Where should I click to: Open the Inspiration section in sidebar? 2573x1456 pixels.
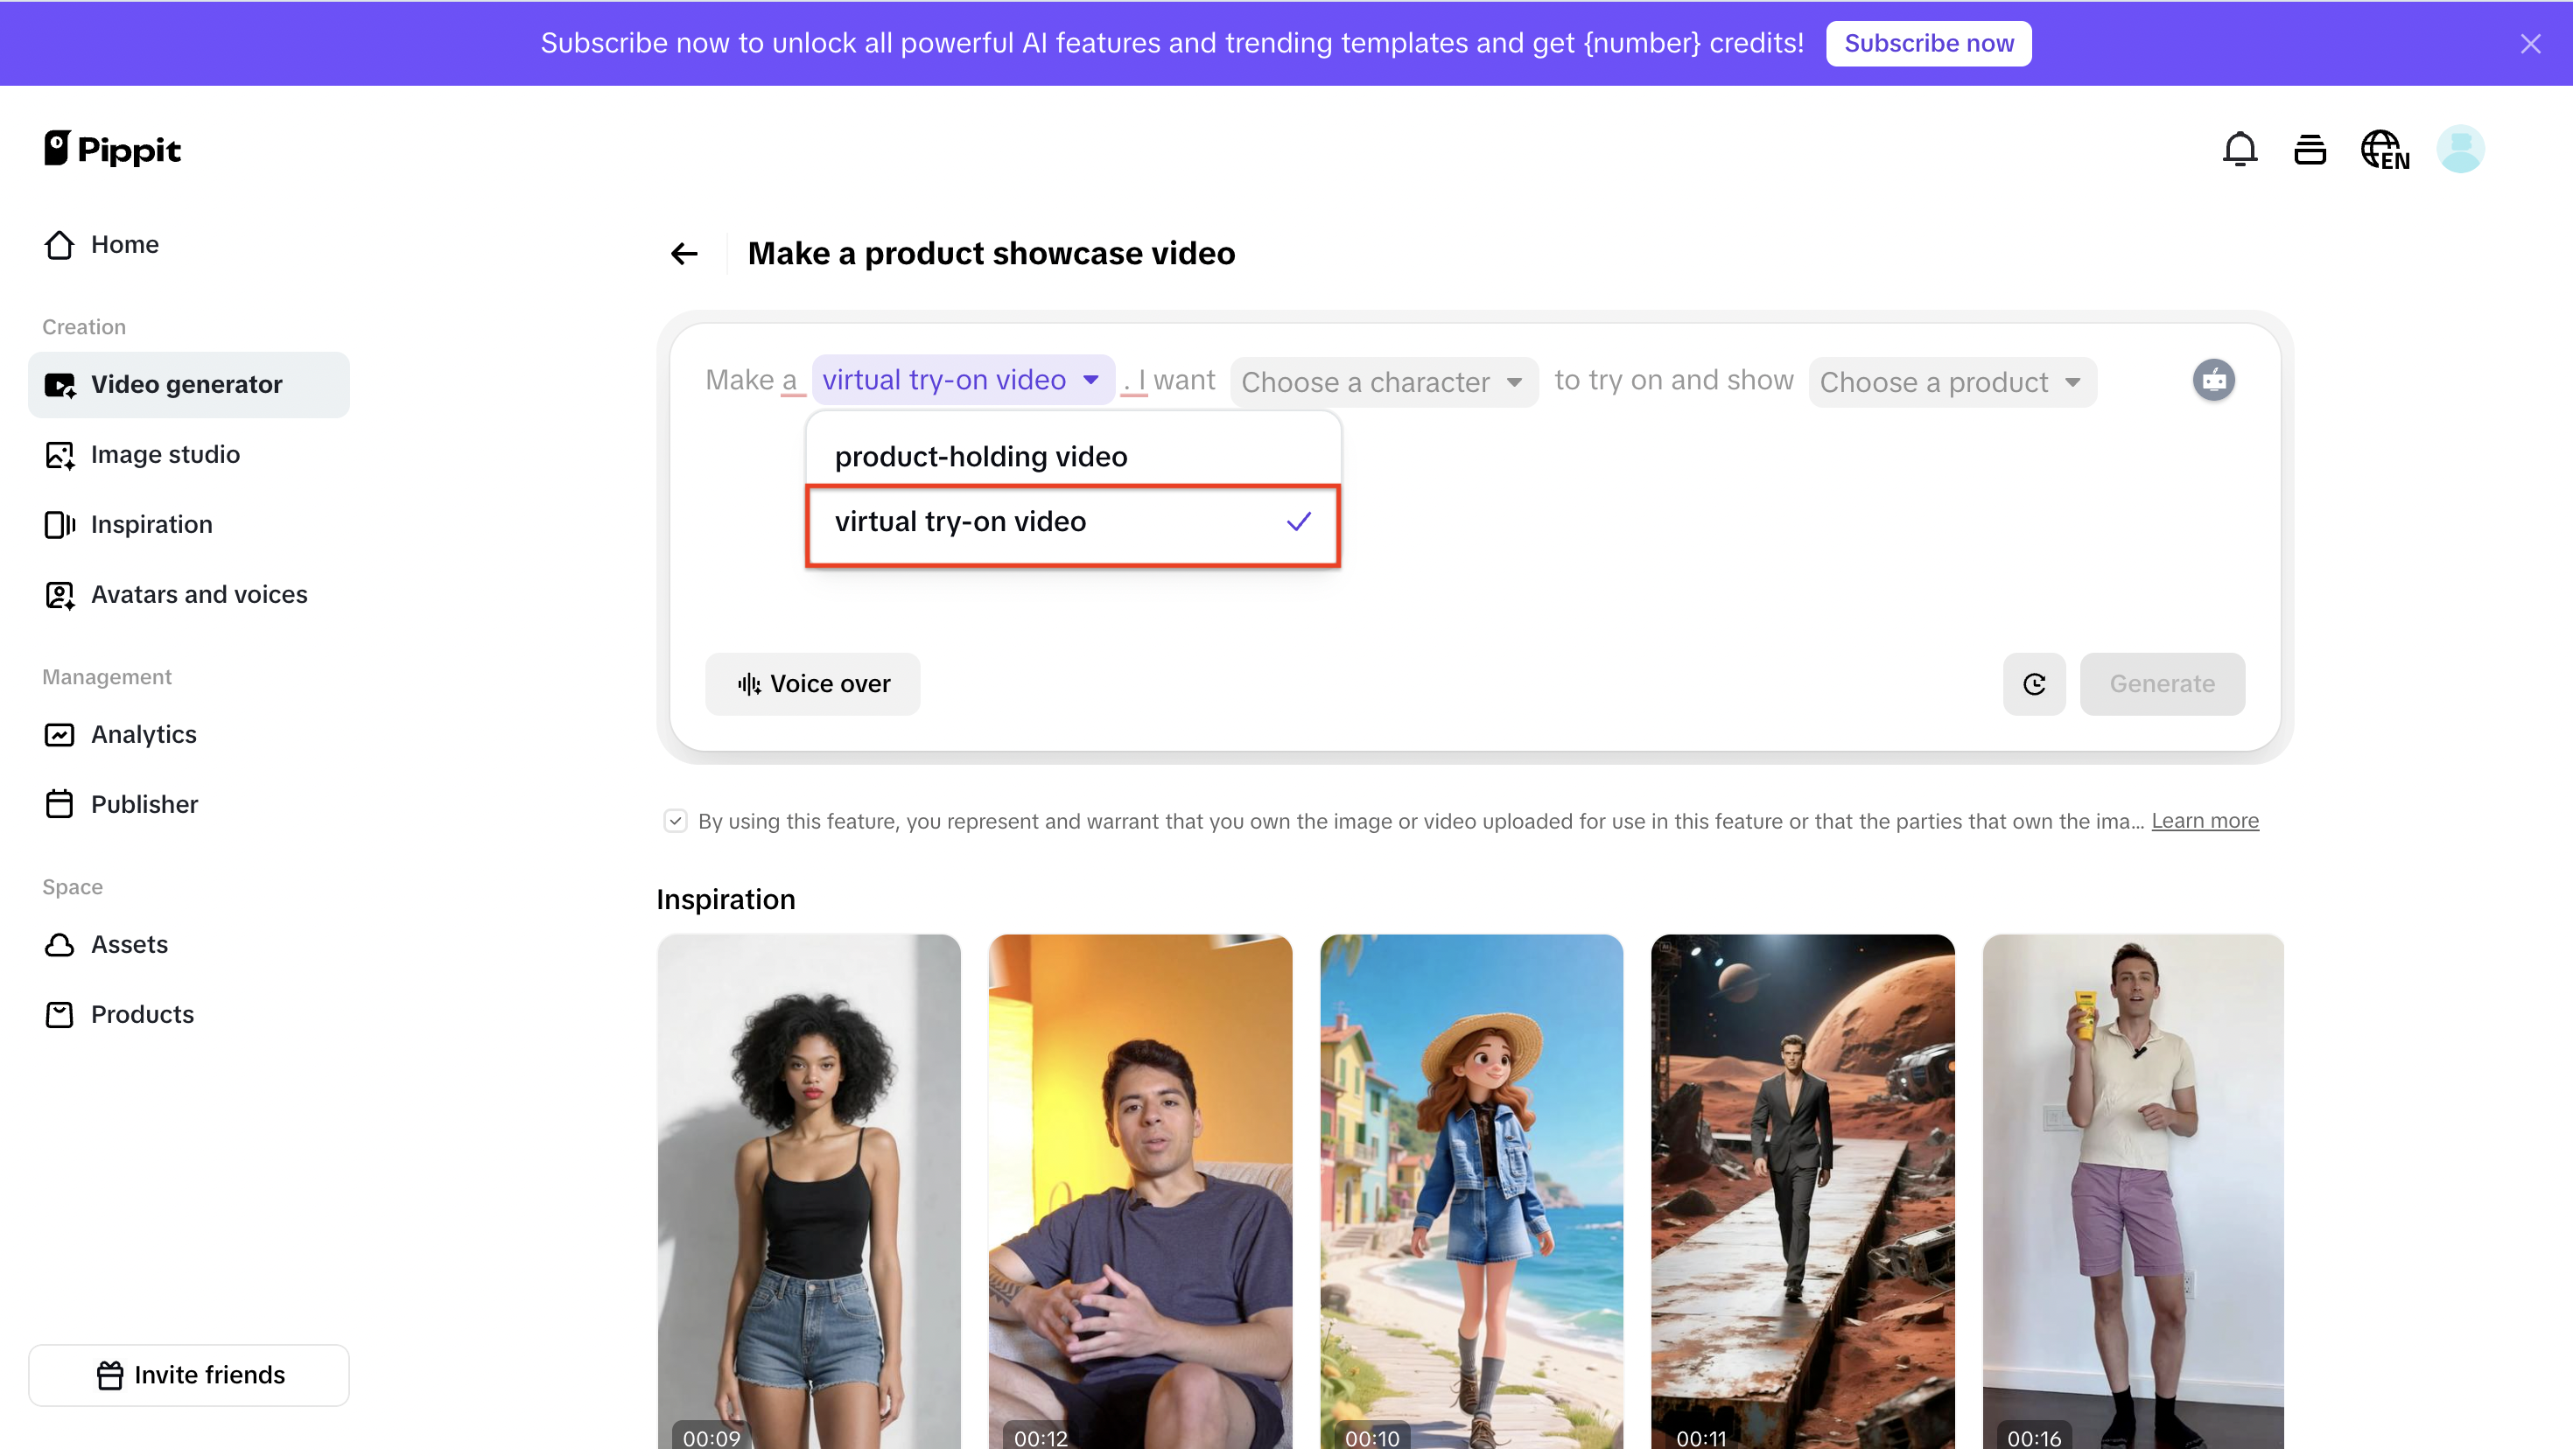coord(151,524)
